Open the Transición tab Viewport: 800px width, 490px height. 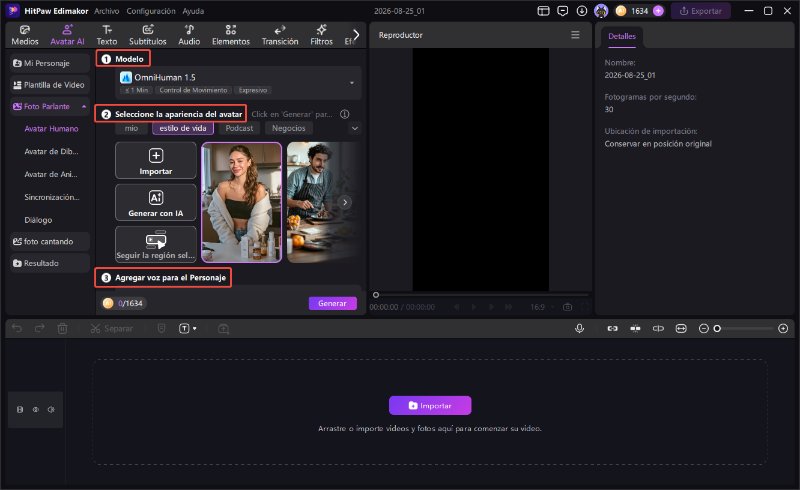pyautogui.click(x=280, y=35)
